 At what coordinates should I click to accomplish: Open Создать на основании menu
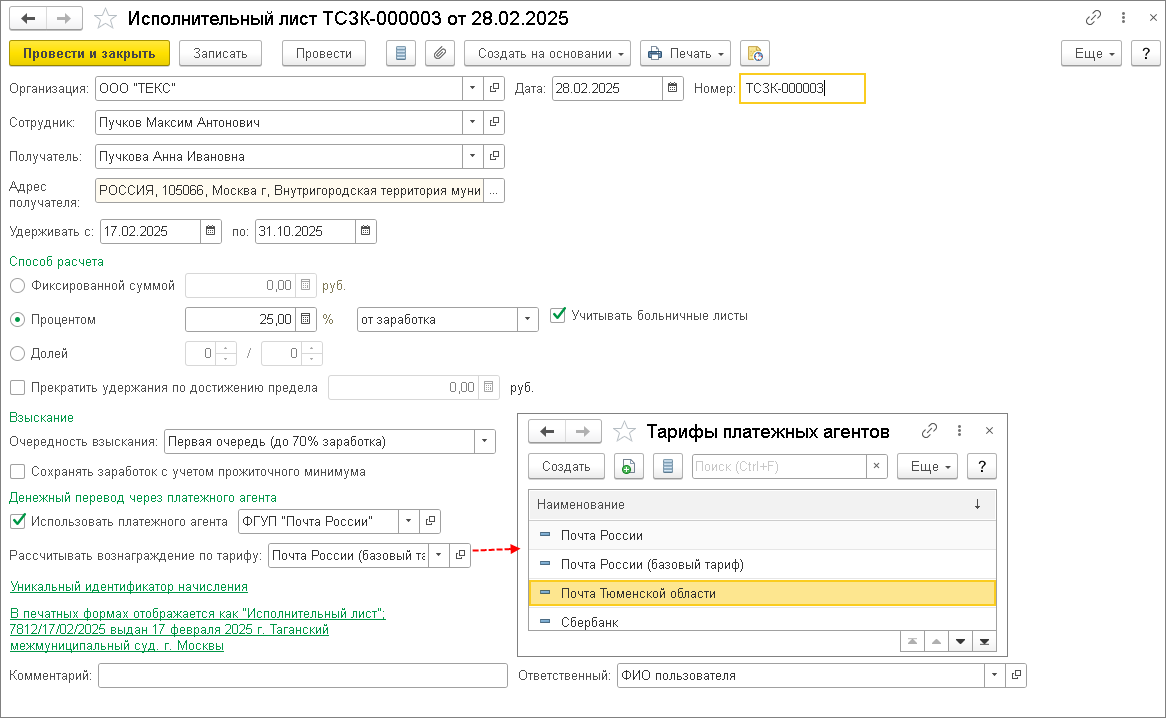pos(547,54)
